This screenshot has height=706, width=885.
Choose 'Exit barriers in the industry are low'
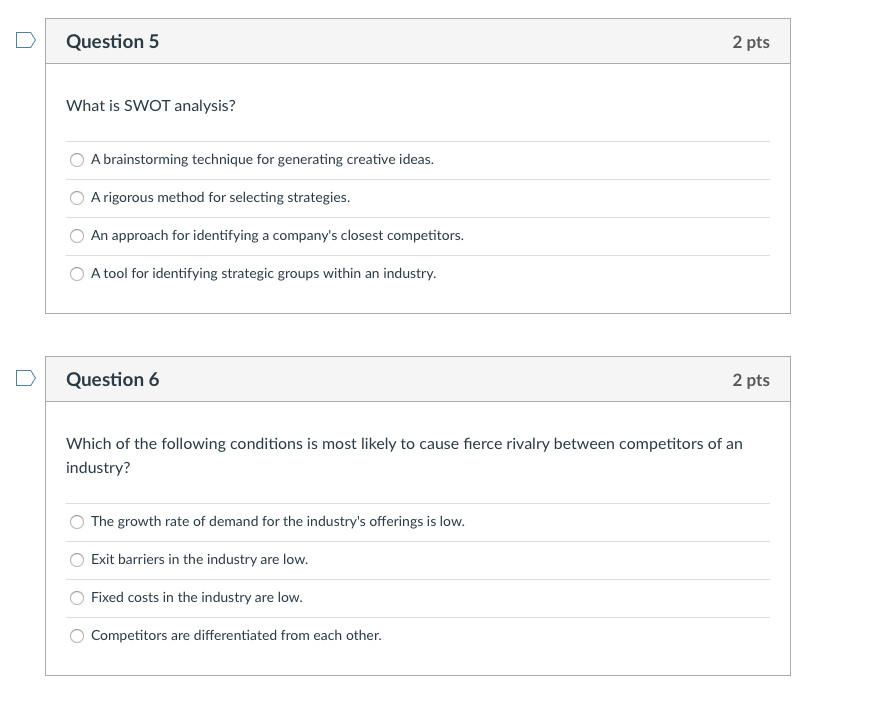(77, 559)
